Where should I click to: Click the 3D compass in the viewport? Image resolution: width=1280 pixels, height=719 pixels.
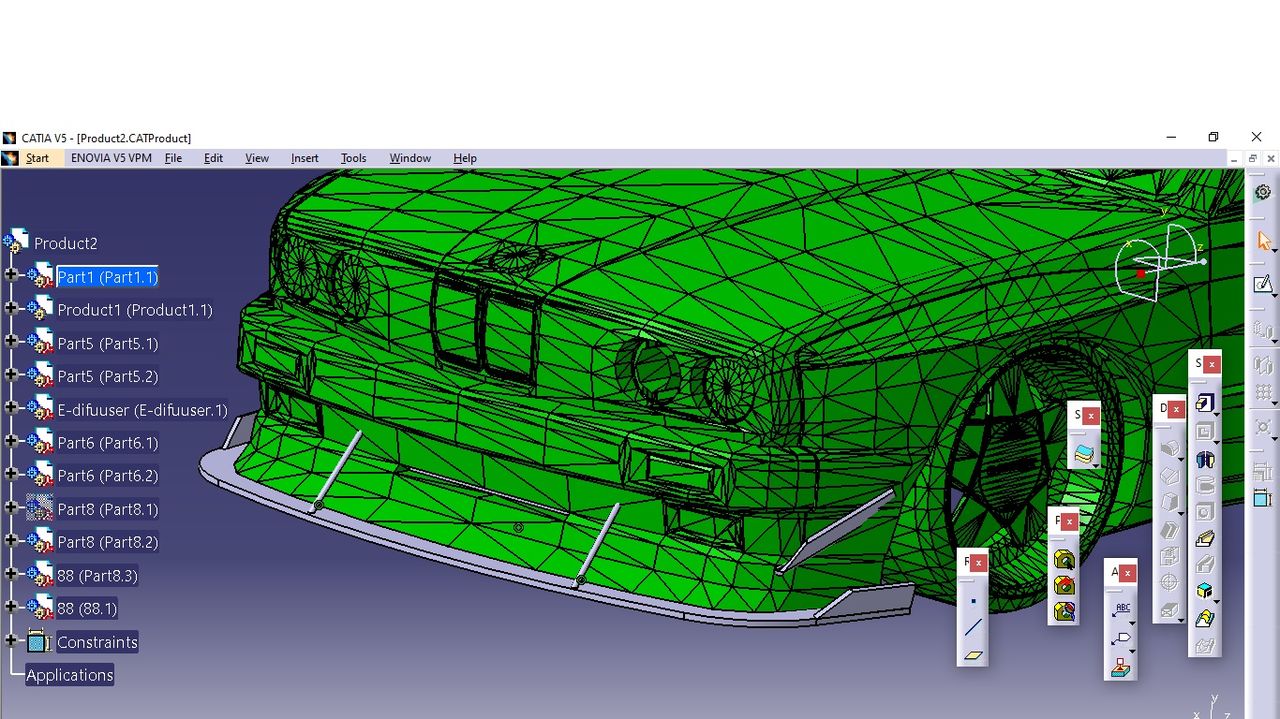pyautogui.click(x=1160, y=263)
